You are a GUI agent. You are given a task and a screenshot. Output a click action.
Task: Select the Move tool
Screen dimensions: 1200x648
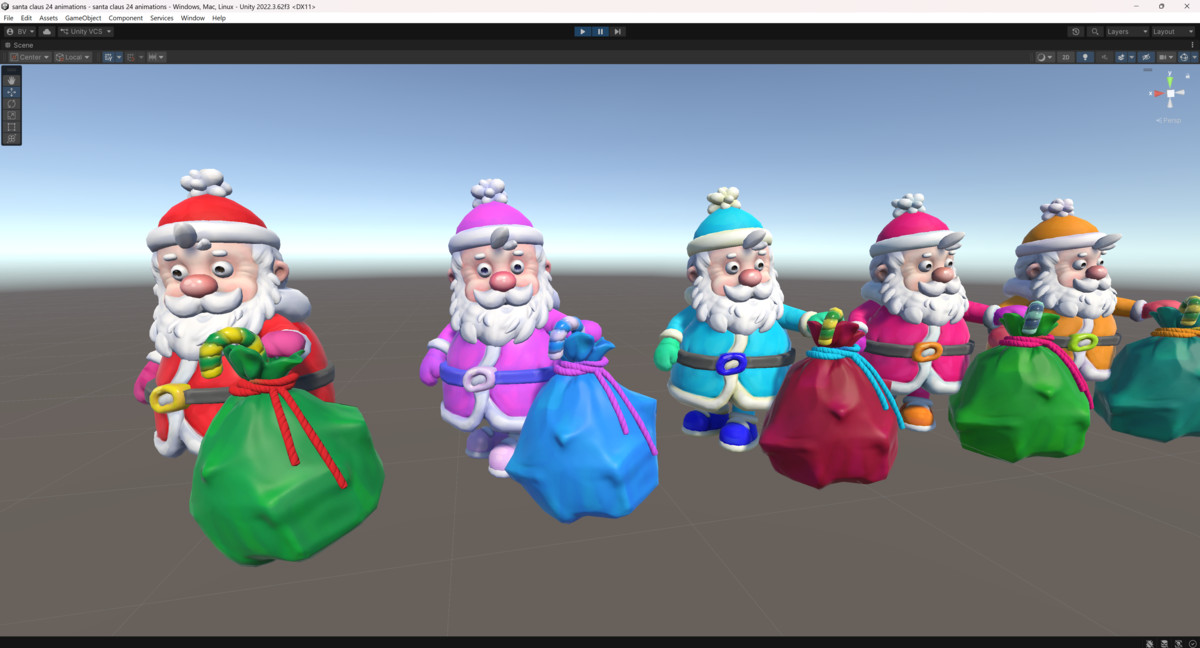[x=11, y=92]
